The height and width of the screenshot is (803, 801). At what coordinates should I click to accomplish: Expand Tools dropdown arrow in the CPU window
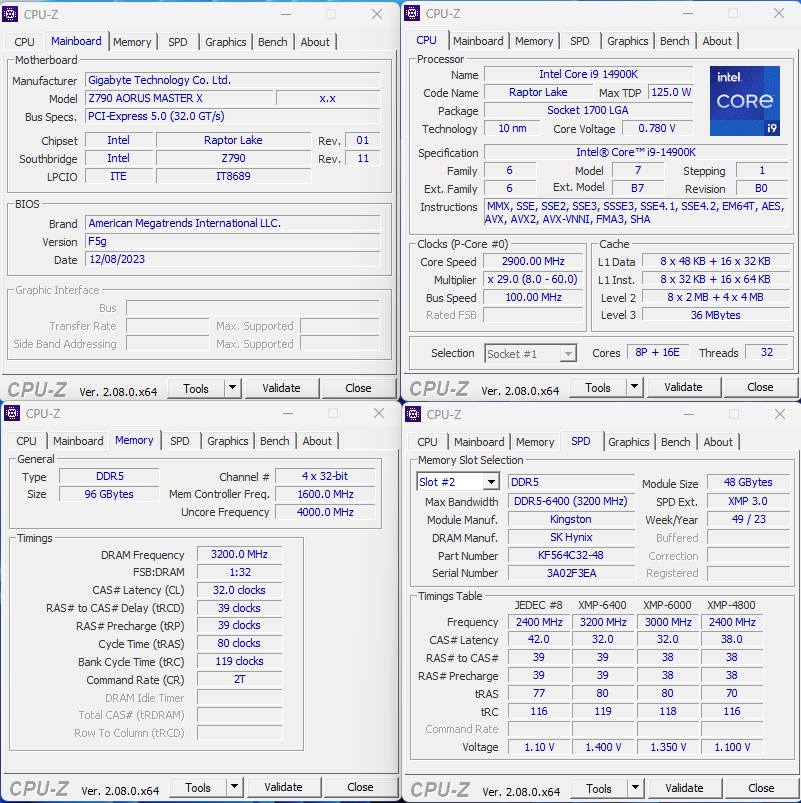pos(635,388)
